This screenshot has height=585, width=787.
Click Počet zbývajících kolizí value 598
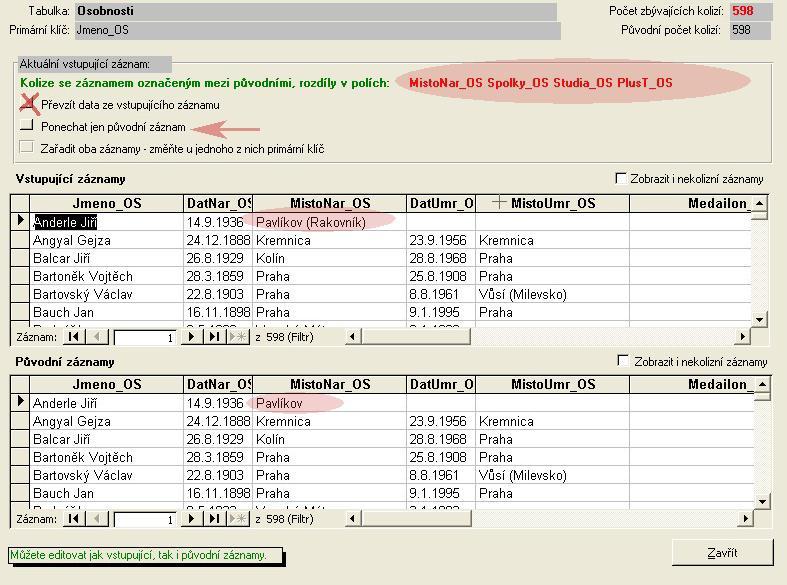tap(750, 11)
